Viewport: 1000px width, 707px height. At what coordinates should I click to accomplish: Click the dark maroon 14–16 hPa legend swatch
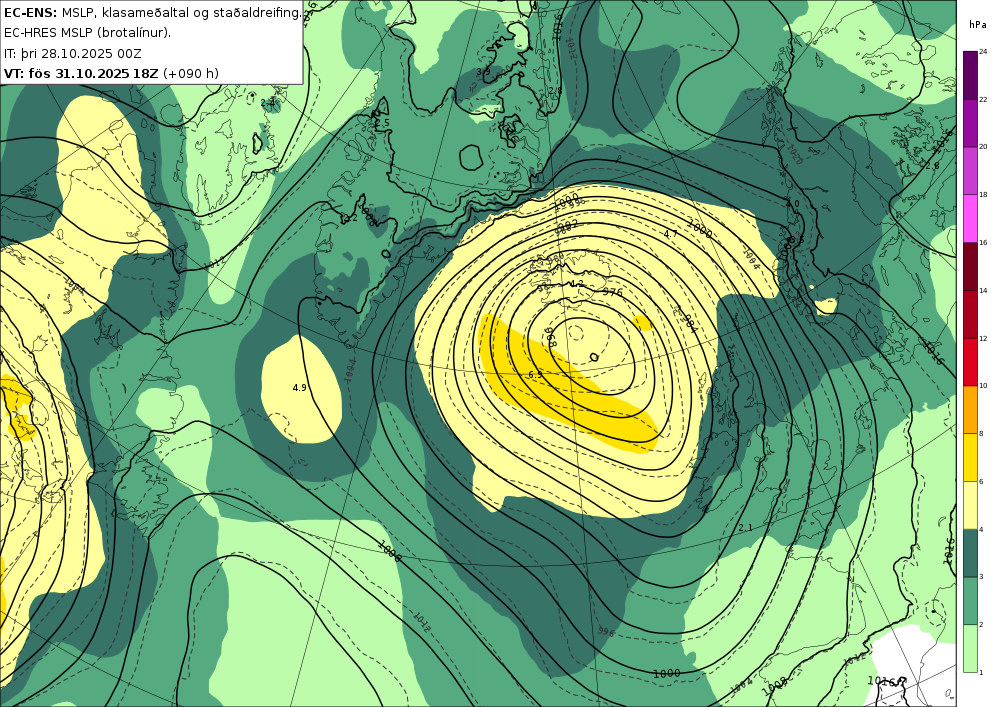pos(970,266)
